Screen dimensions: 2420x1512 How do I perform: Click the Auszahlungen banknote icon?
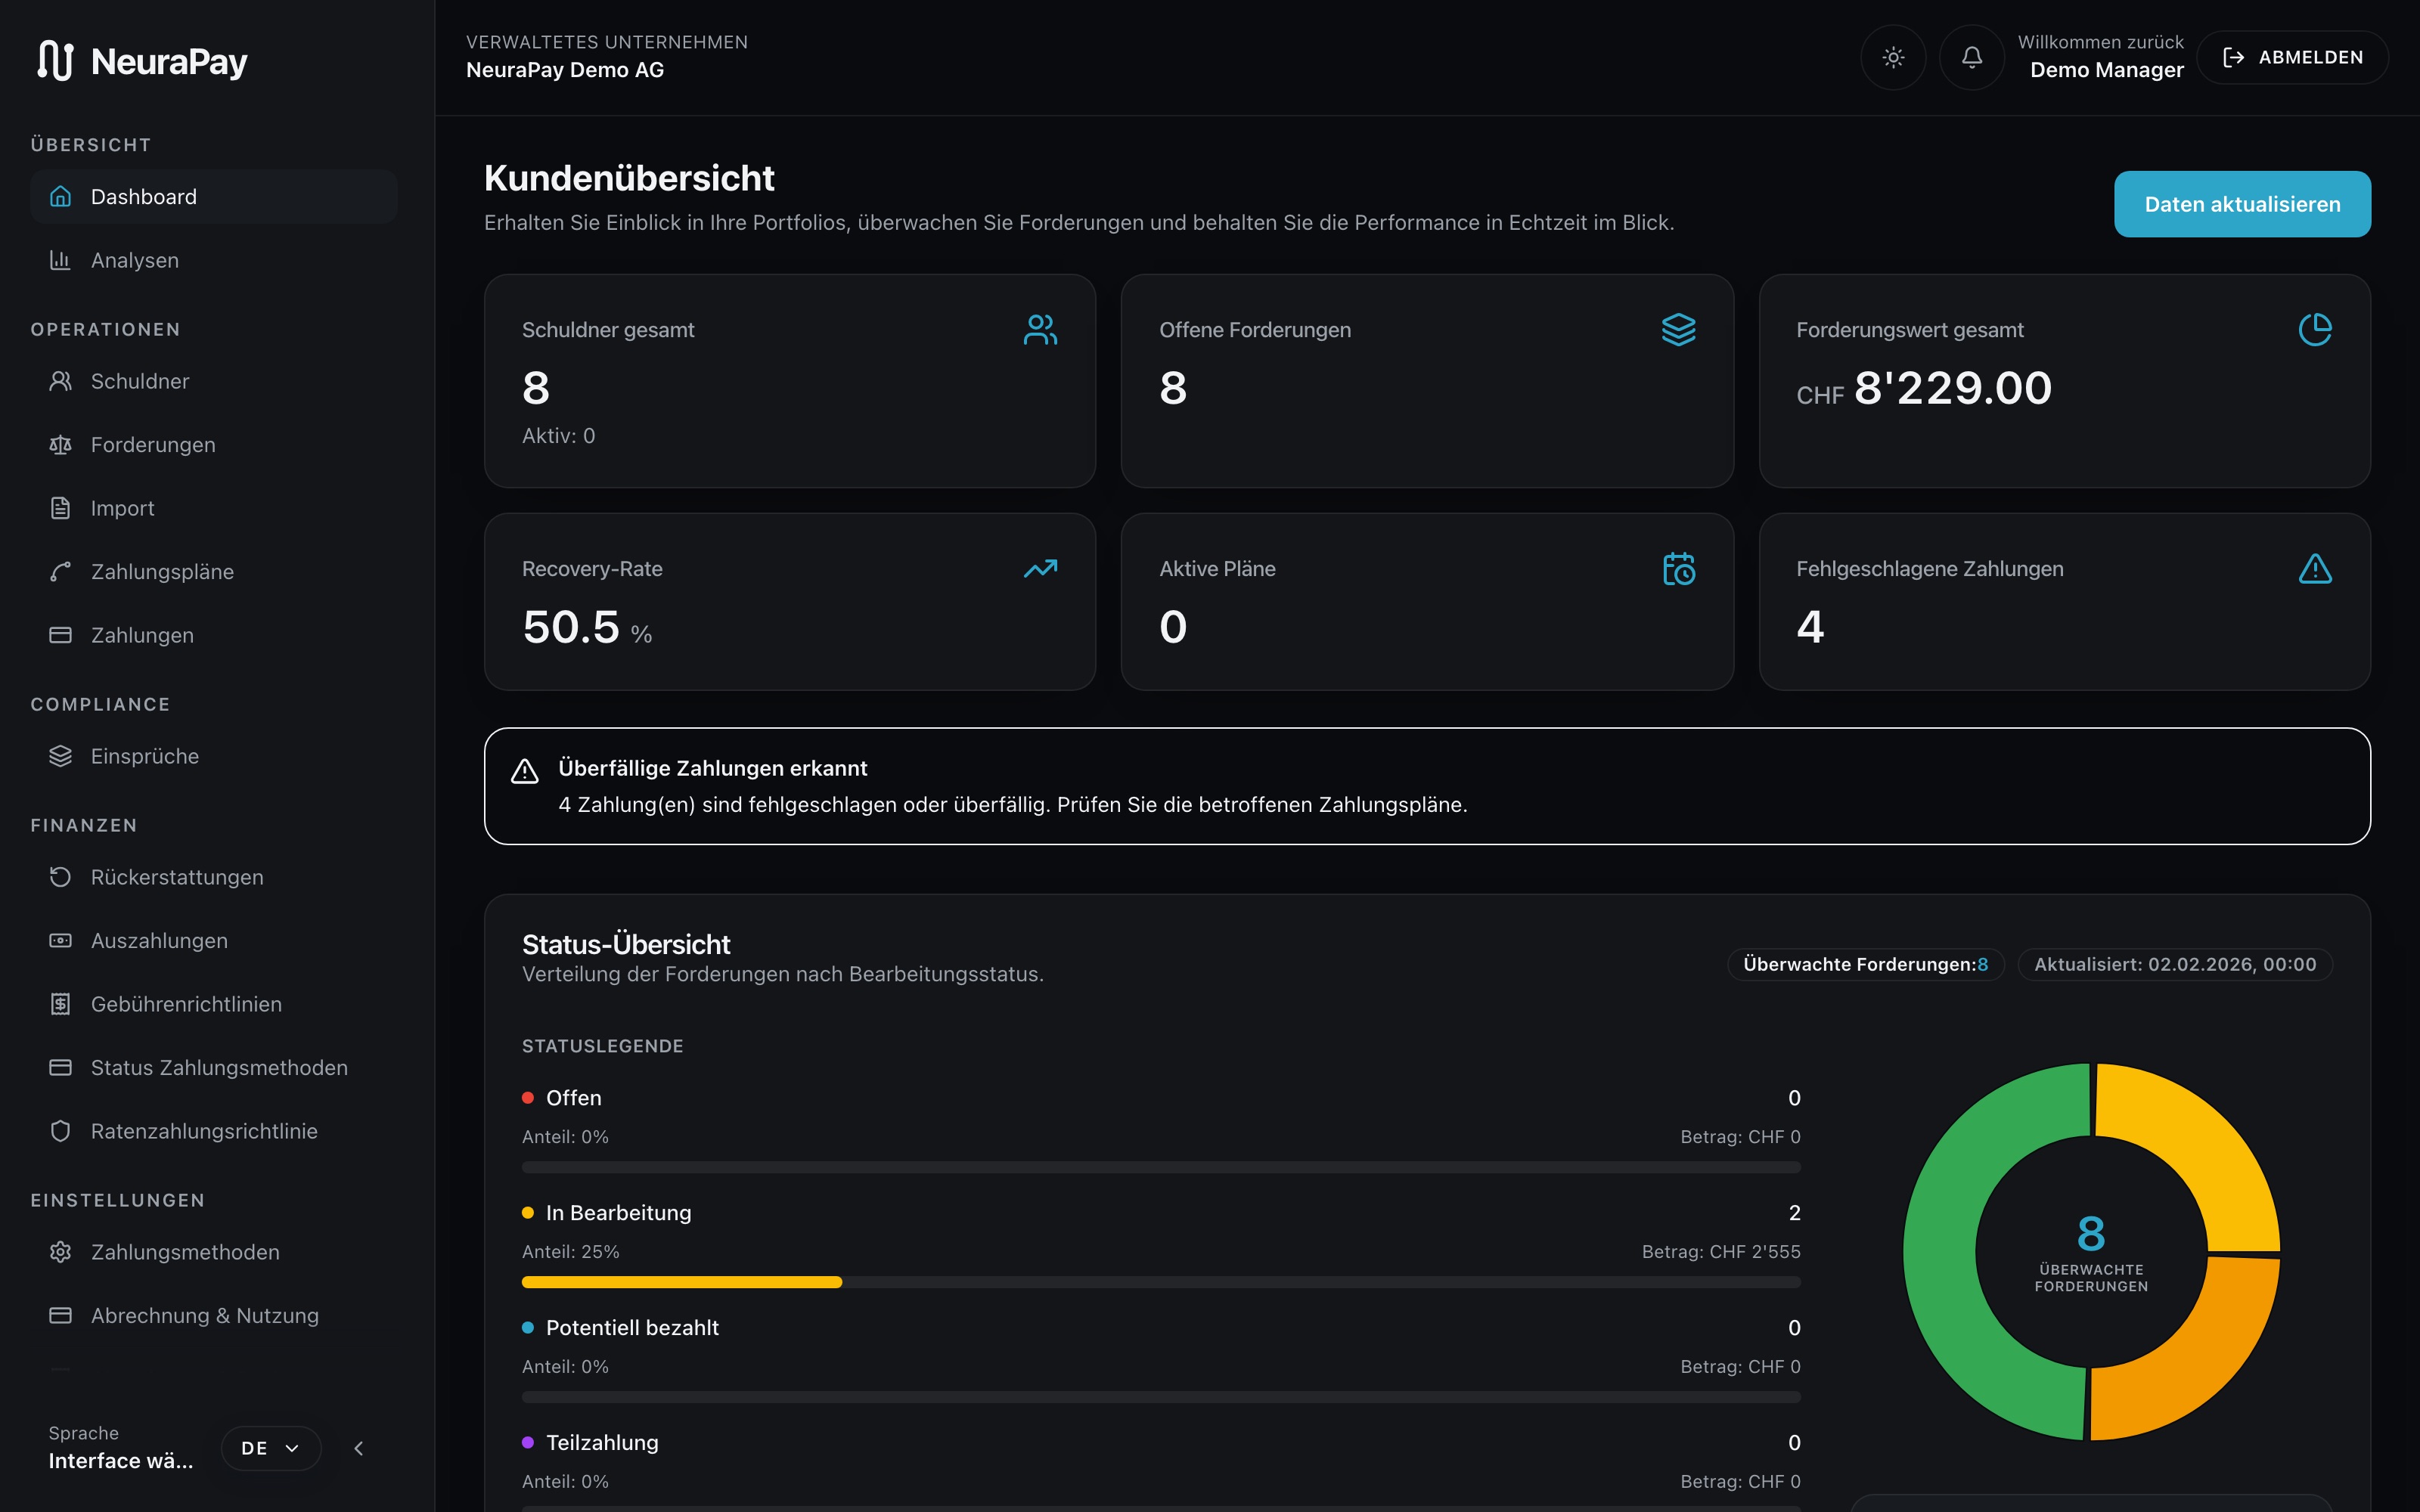click(61, 941)
